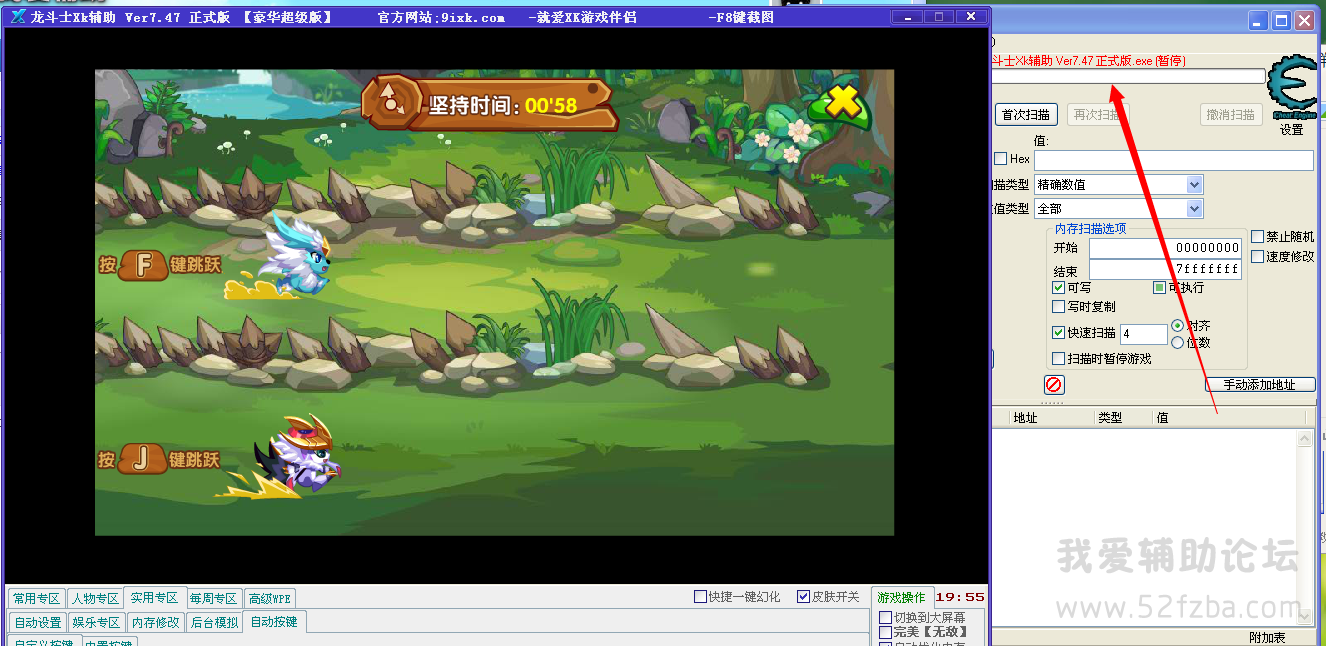Open the scan type dropdown showing 精确数值
Image resolution: width=1326 pixels, height=646 pixels.
(1119, 185)
